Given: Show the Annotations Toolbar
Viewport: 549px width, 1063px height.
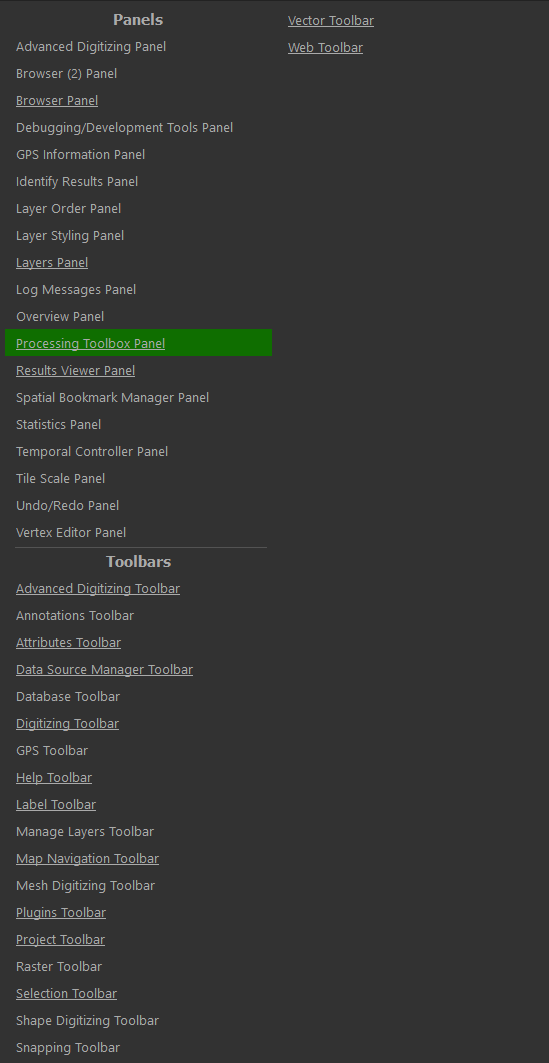Looking at the screenshot, I should (75, 616).
